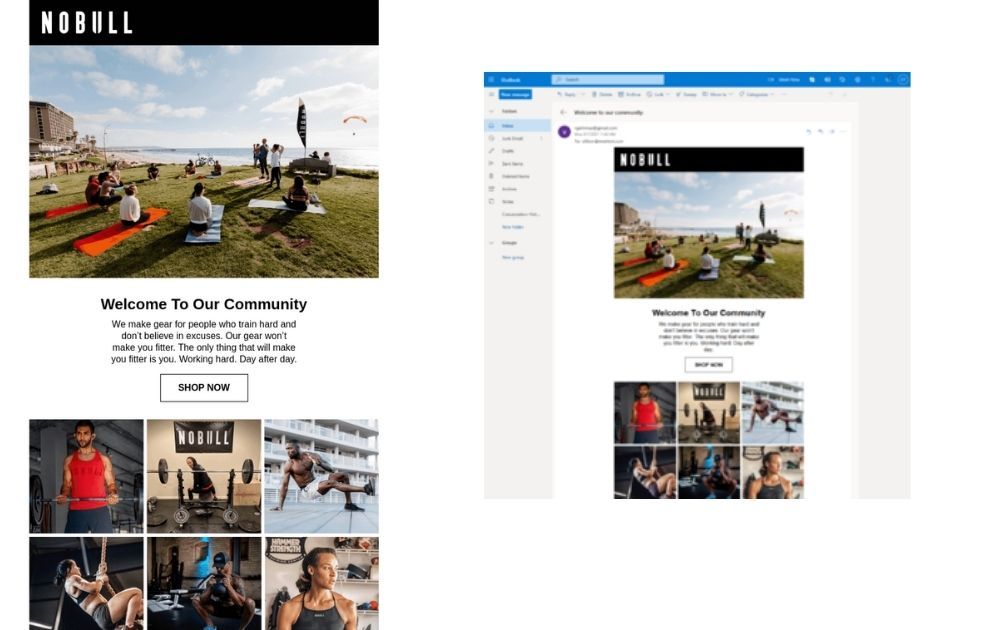The width and height of the screenshot is (1000, 630).
Task: Collapse the Folders section in Outlook sidebar
Action: [x=491, y=112]
